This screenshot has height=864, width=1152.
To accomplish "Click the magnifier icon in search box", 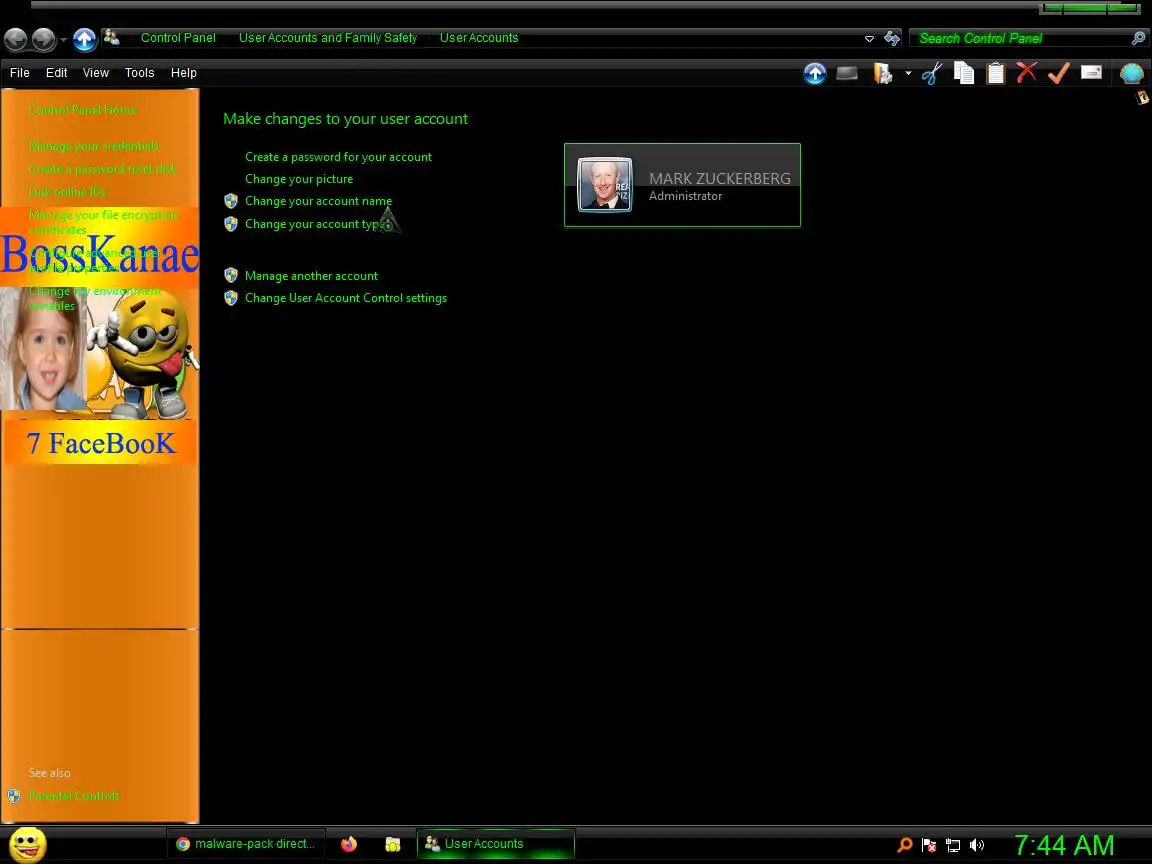I will tap(1139, 38).
